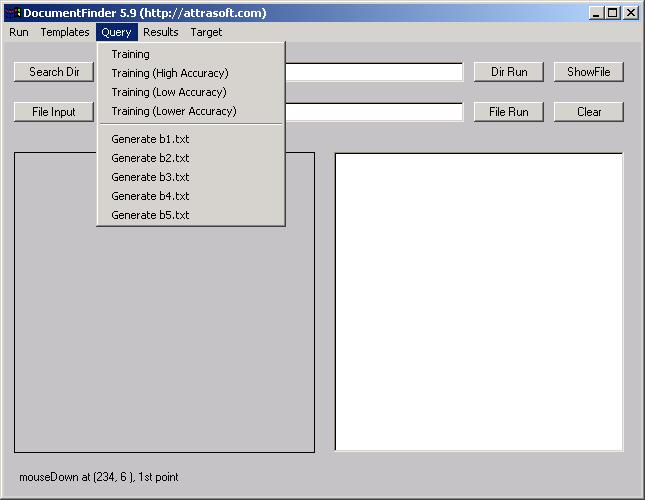Close the open Query menu
The height and width of the screenshot is (500, 645).
(116, 32)
